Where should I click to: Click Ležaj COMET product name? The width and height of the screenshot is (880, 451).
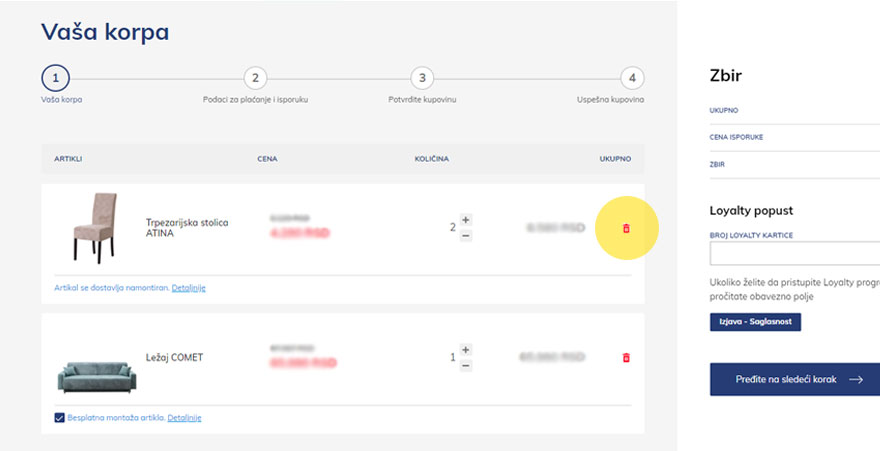click(175, 357)
